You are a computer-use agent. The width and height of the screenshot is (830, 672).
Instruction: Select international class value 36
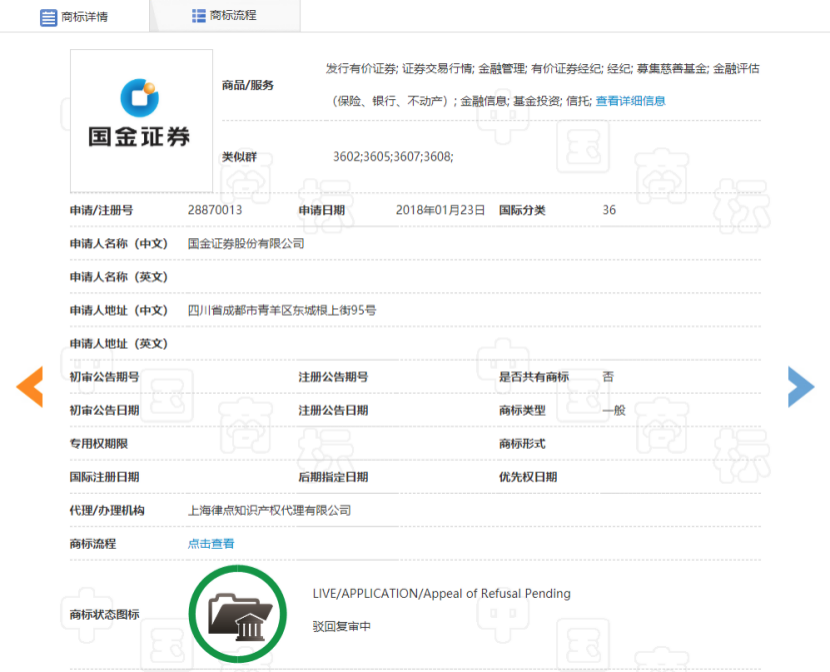(609, 210)
